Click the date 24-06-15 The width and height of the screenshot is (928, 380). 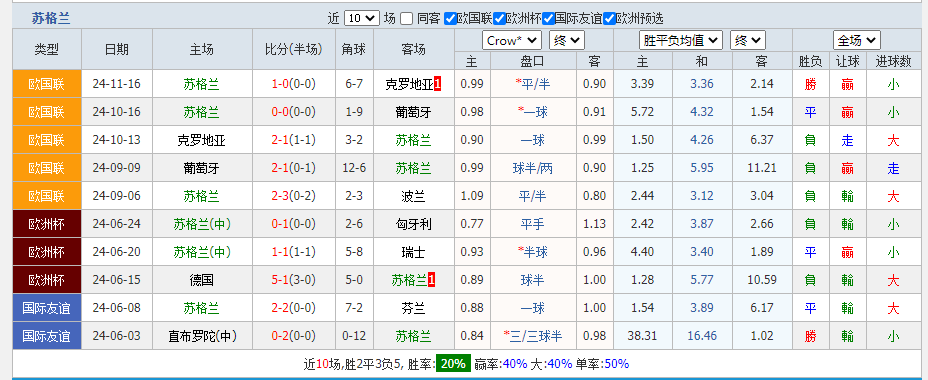click(x=116, y=280)
